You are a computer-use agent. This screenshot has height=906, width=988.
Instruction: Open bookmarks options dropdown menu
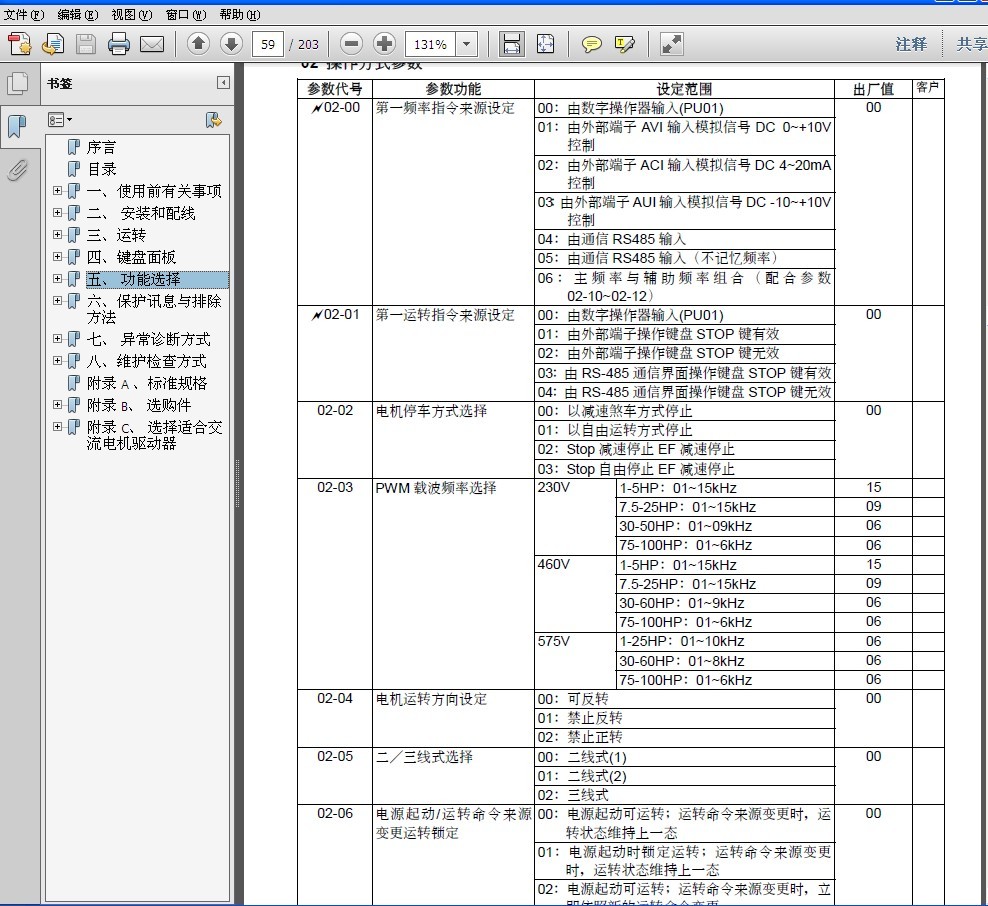click(61, 120)
